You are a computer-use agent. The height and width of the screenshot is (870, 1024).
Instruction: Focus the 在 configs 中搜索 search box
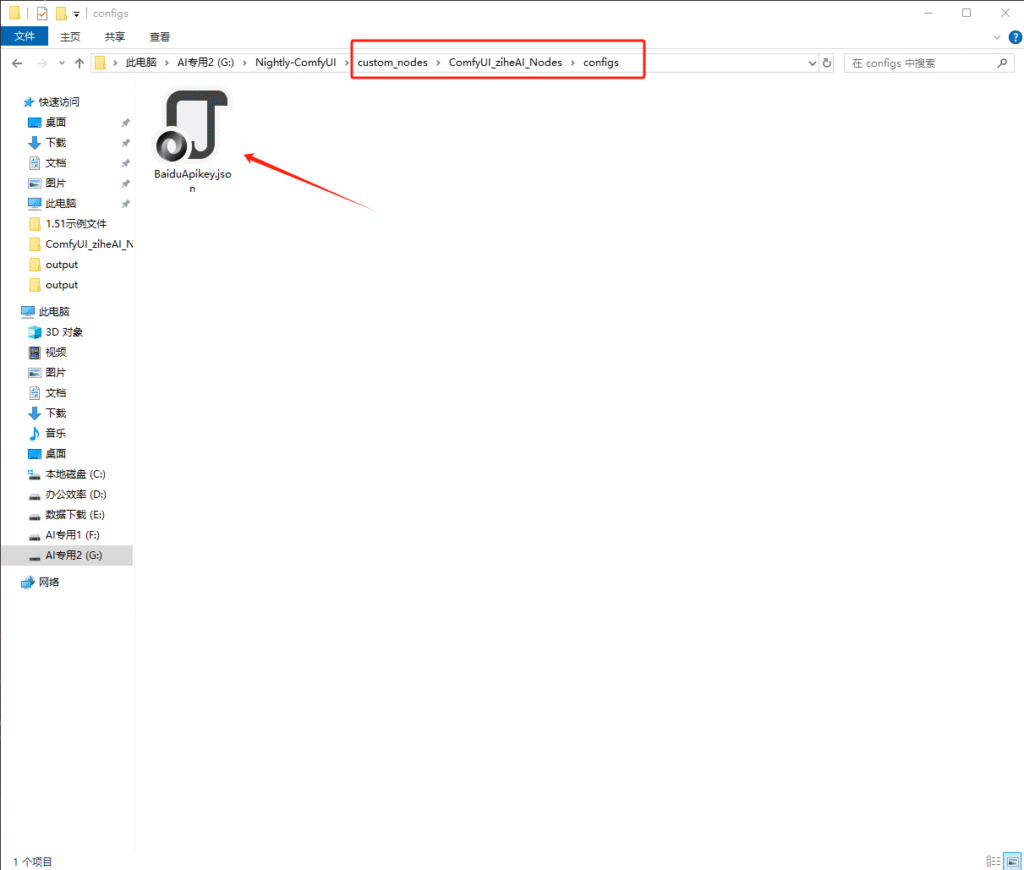pos(929,63)
